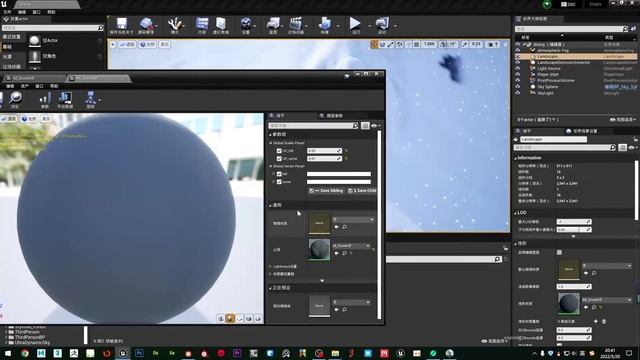Toggle Atmospheric Fog visibility eye in outliner

pos(518,50)
